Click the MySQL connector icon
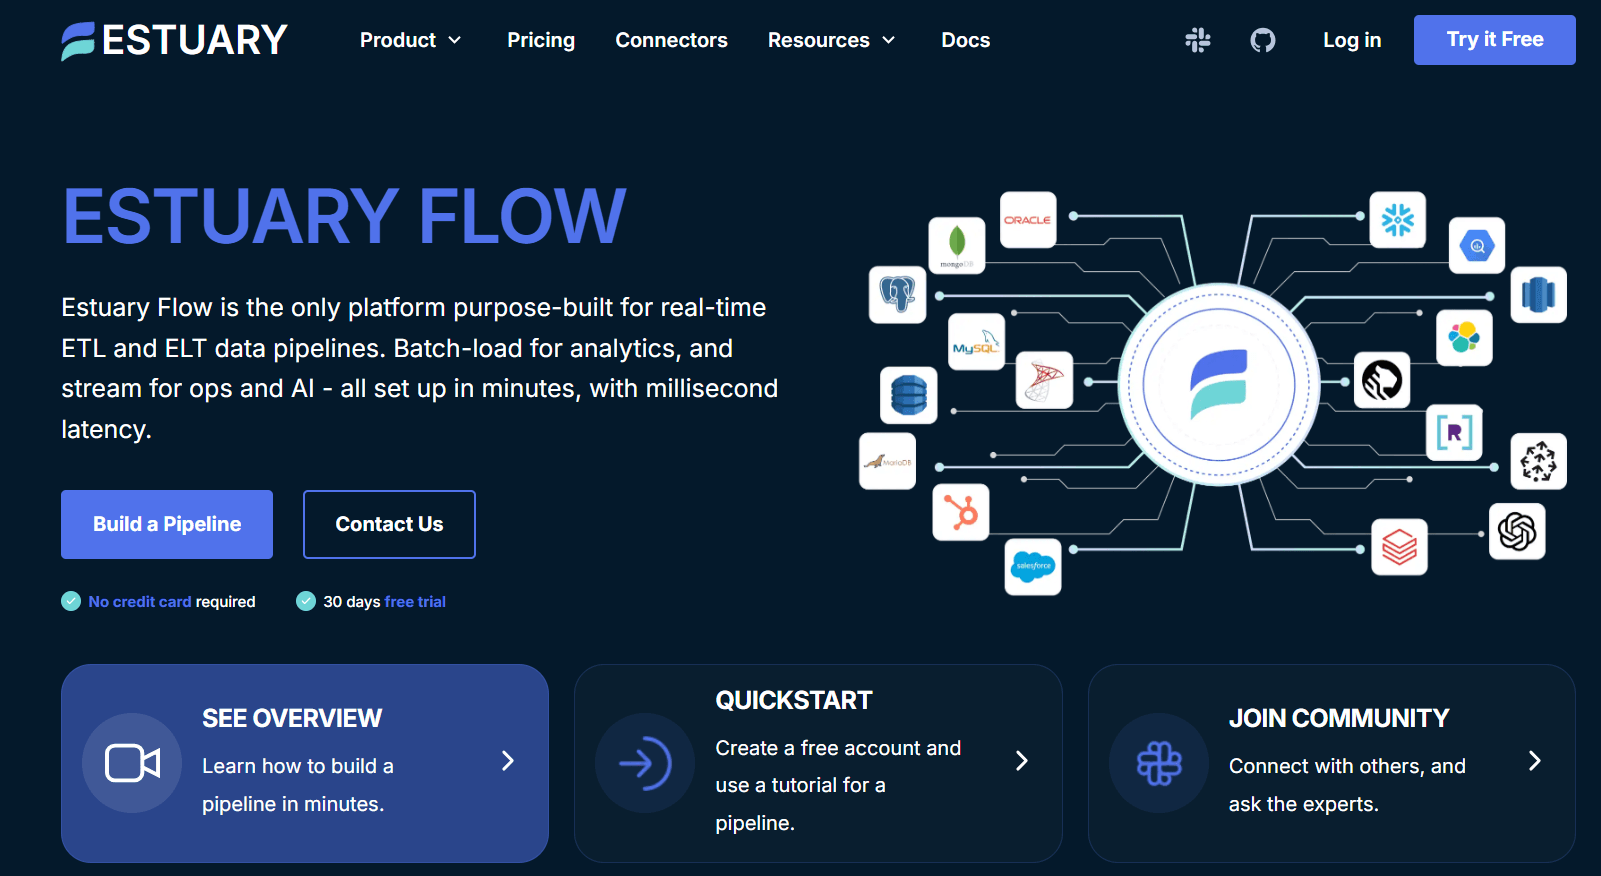Viewport: 1601px width, 876px height. coord(976,342)
